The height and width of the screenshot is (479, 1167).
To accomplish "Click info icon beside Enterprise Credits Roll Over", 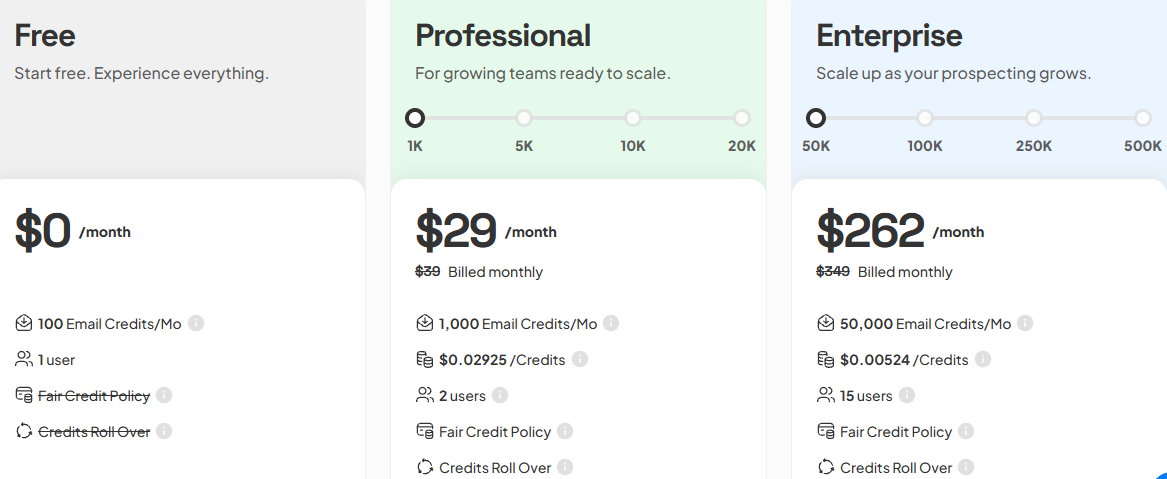I will point(967,467).
